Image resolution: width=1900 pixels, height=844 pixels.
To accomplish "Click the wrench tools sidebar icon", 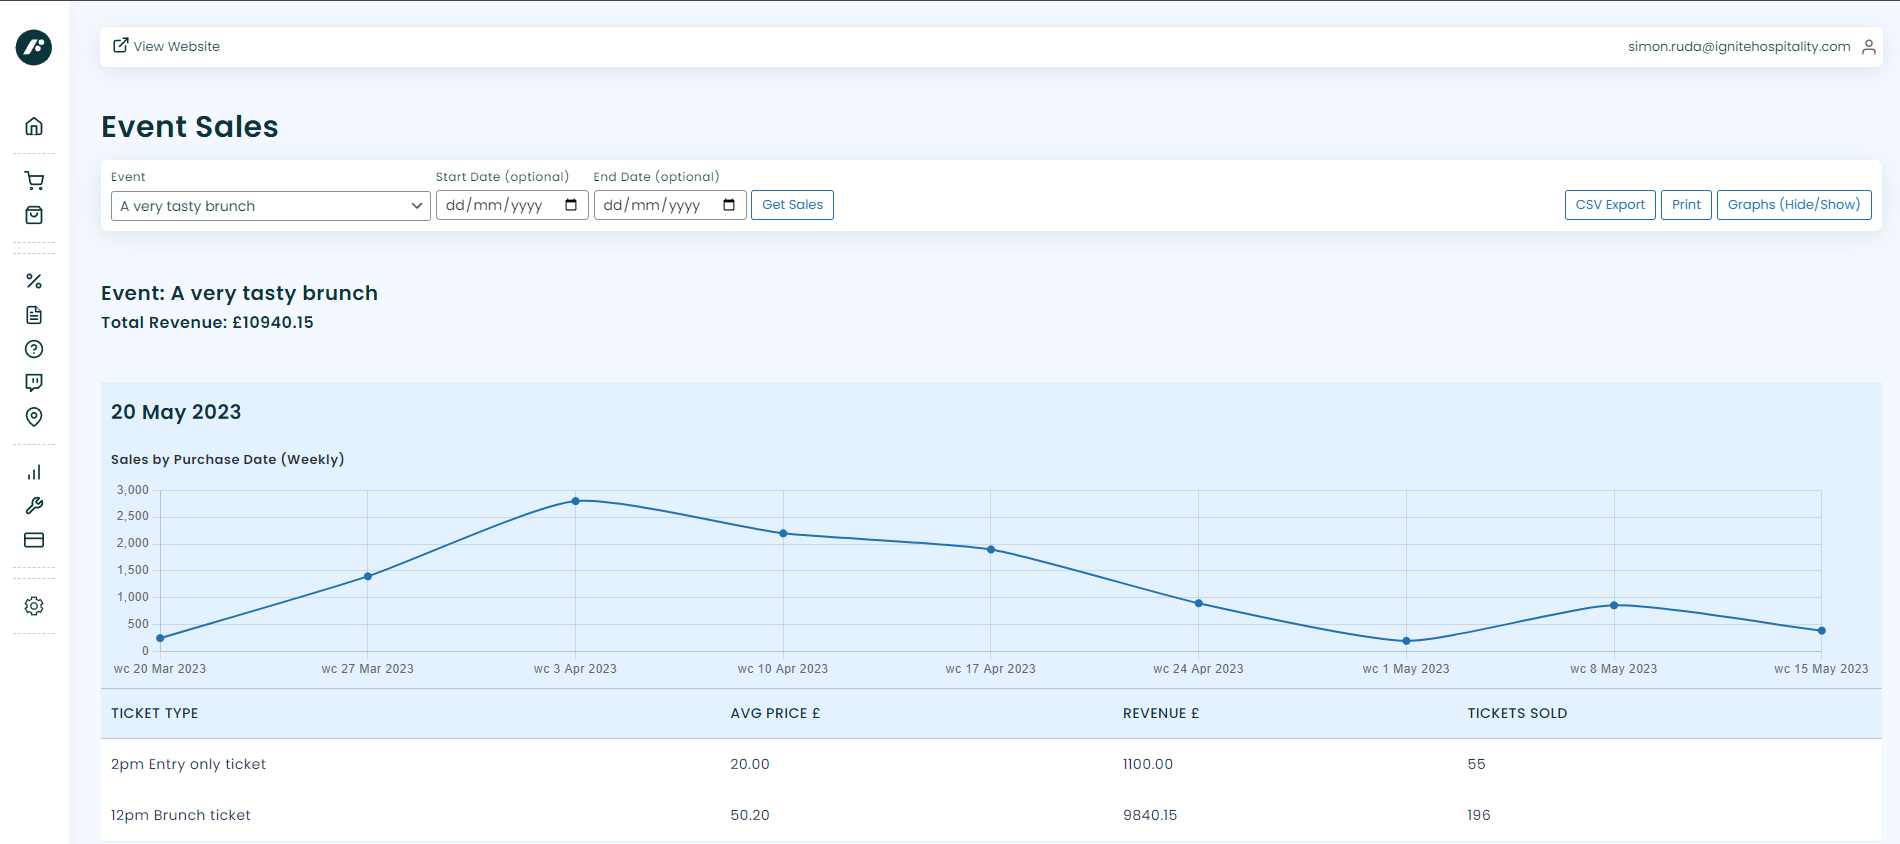I will [34, 506].
